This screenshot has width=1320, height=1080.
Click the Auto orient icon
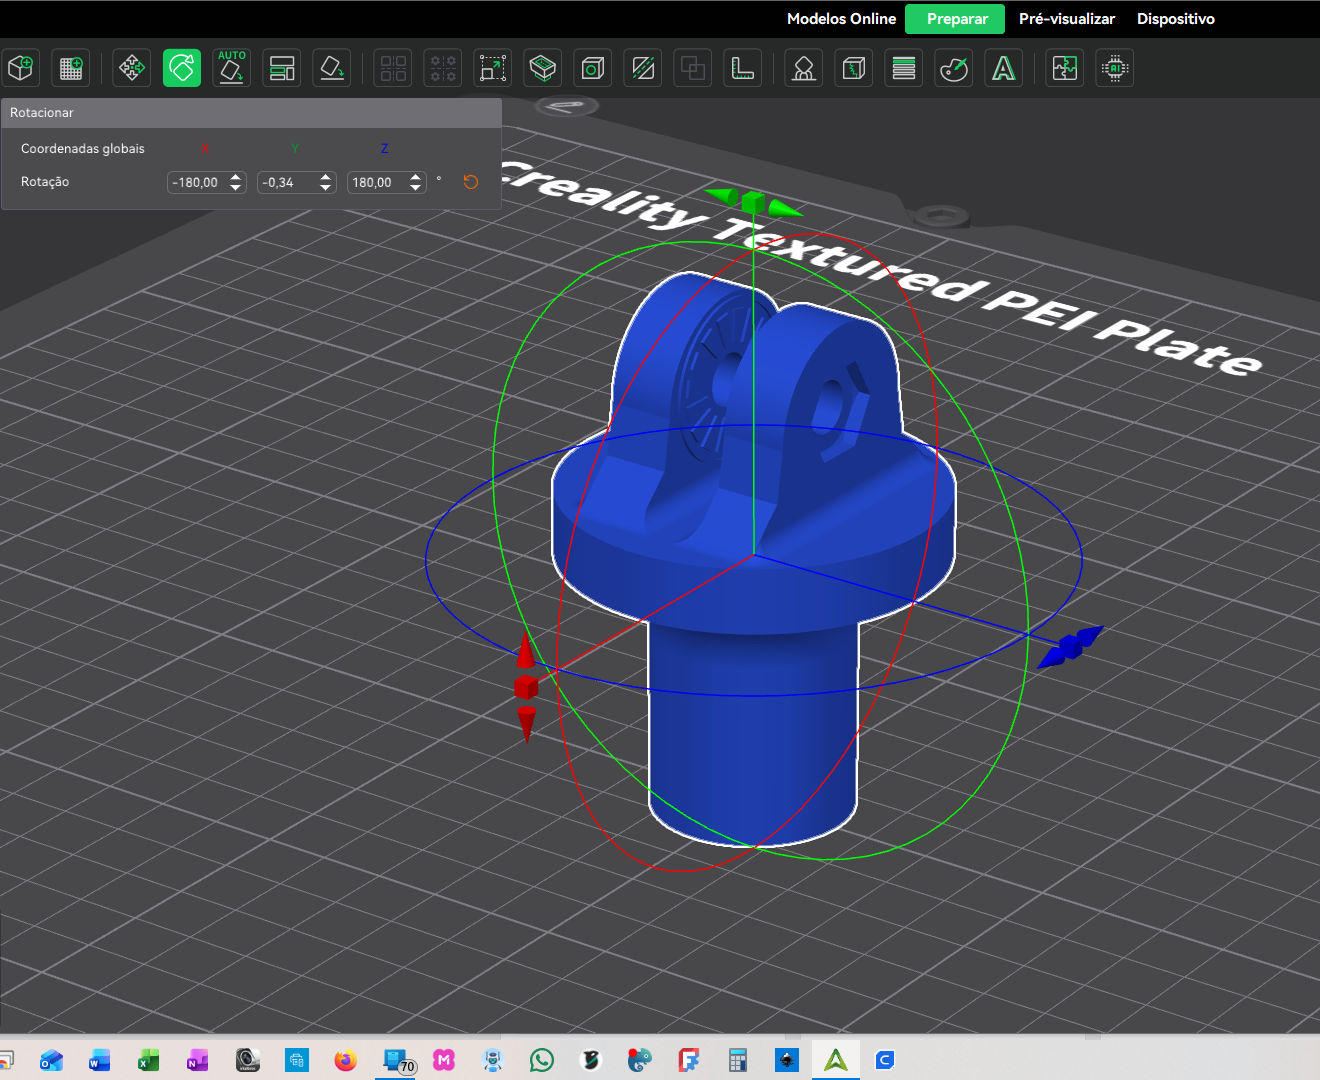tap(232, 68)
